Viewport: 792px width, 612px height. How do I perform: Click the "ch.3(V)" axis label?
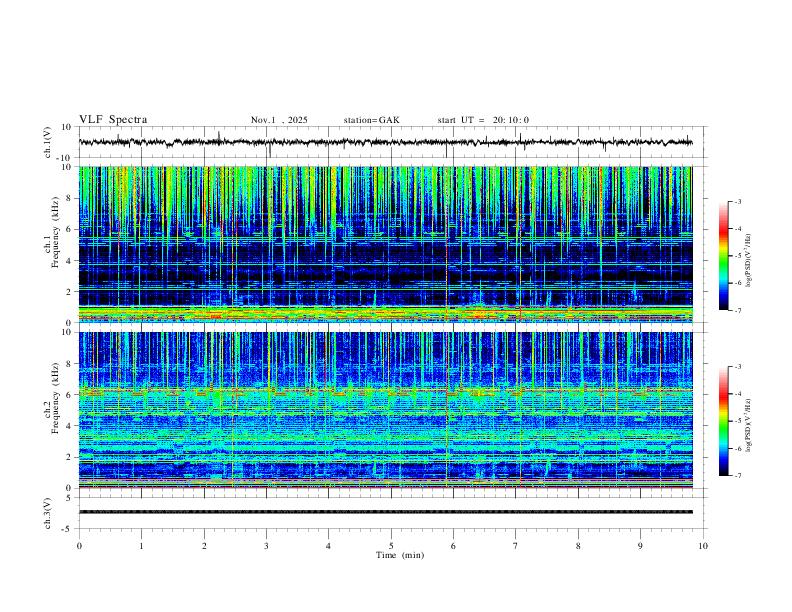click(x=48, y=513)
